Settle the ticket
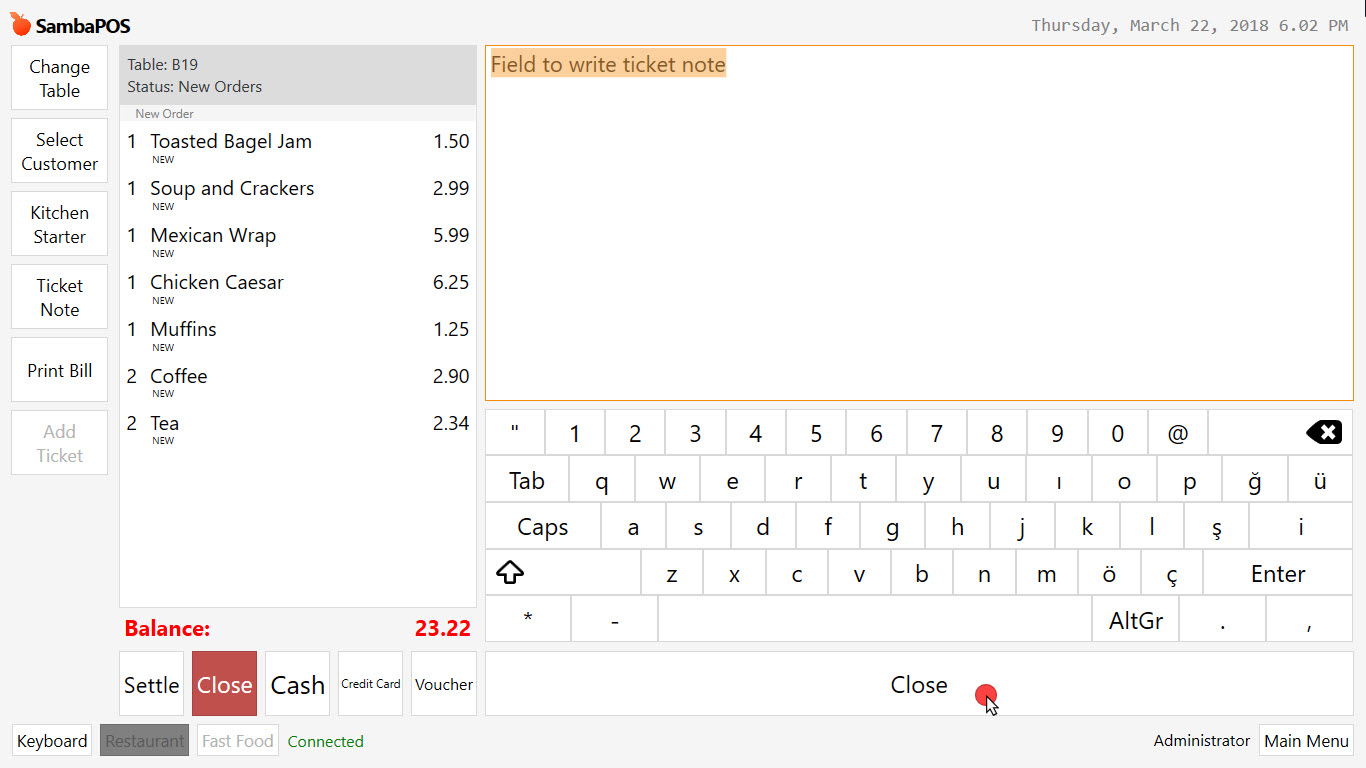The image size is (1366, 768). 151,684
